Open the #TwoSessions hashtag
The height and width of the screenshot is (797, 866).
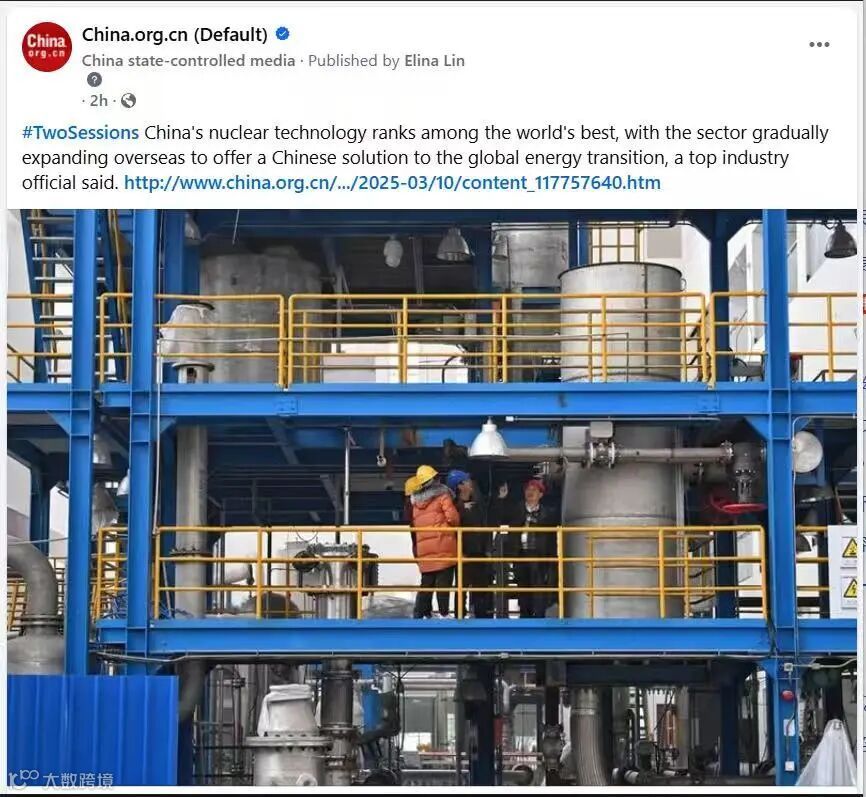80,133
